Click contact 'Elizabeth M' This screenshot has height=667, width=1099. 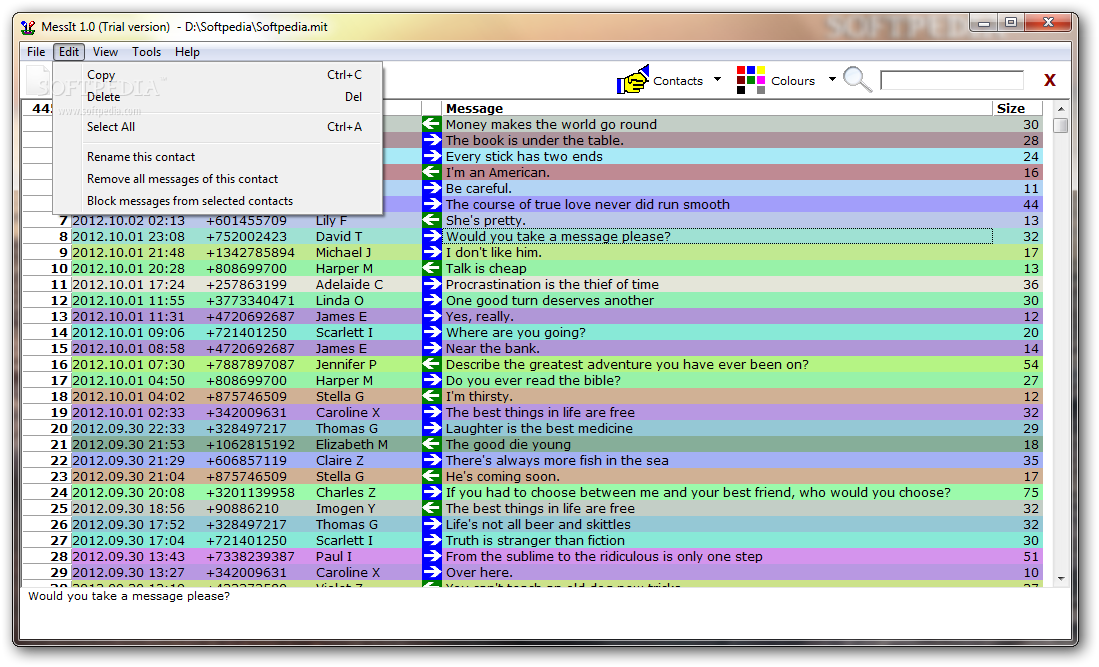pos(351,444)
